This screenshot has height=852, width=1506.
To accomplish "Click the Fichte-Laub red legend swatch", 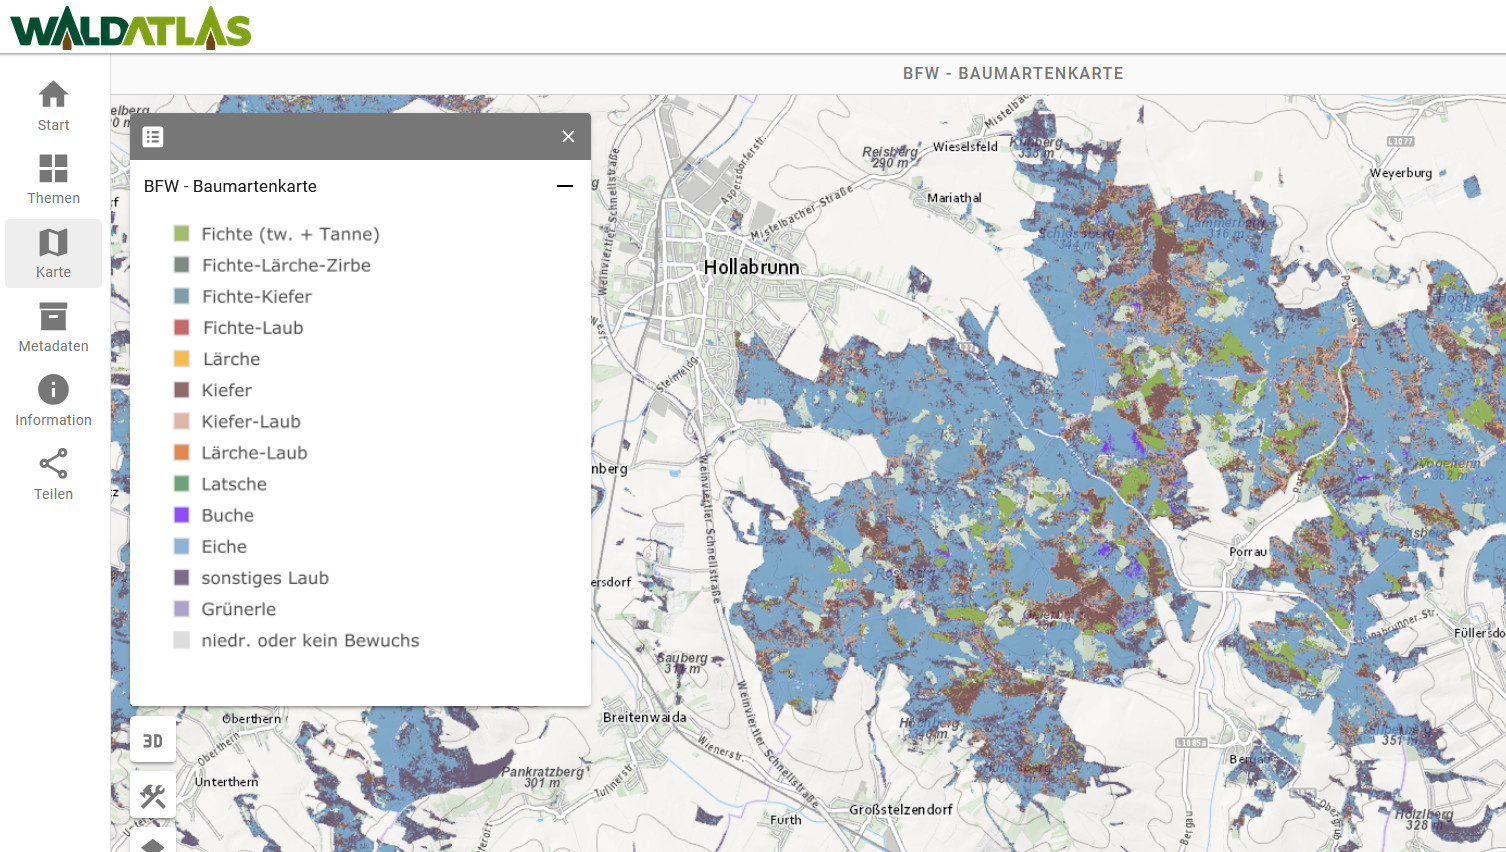I will click(x=182, y=328).
